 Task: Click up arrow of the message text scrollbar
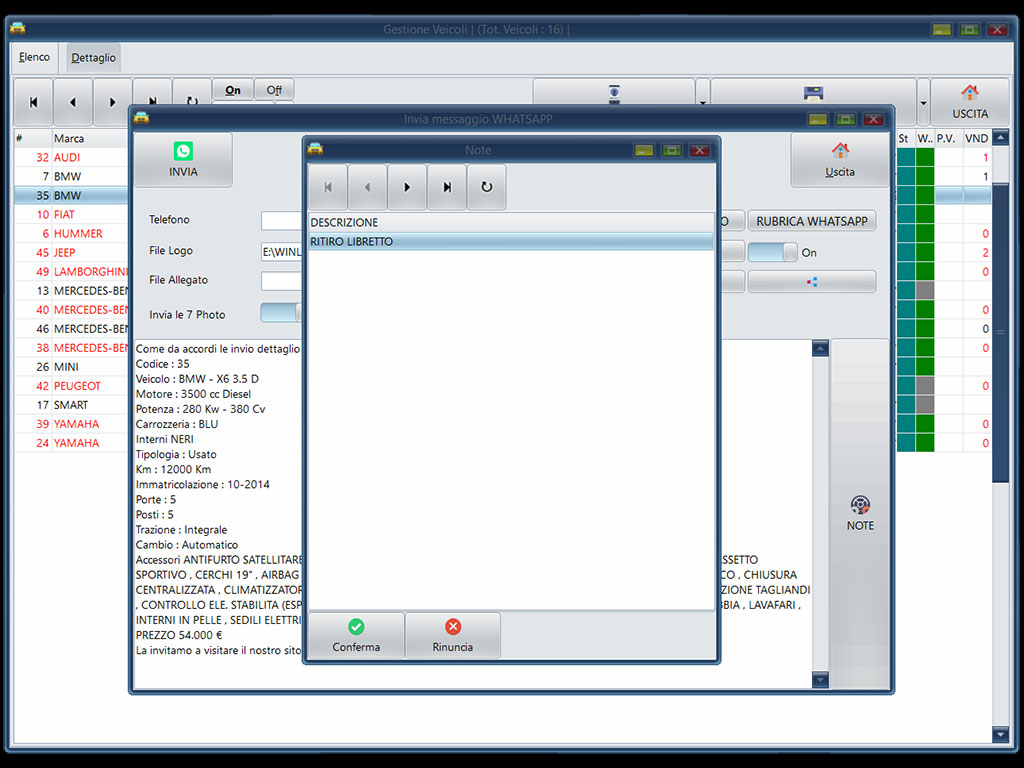(x=820, y=348)
